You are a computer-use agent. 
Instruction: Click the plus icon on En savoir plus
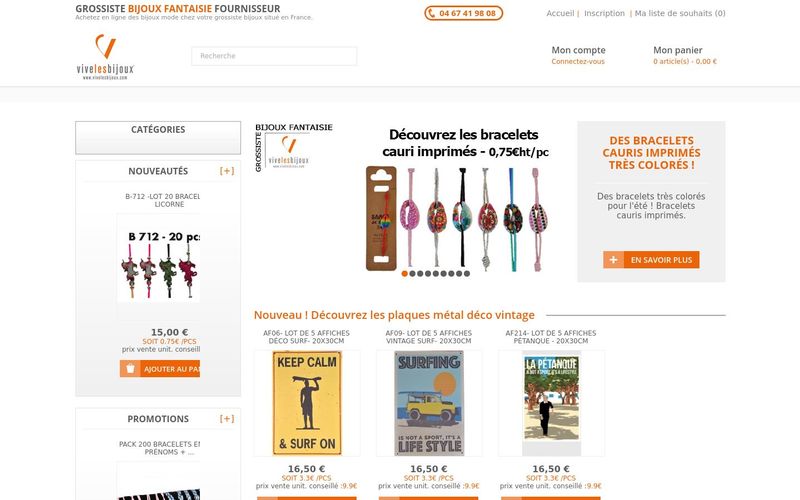(613, 260)
